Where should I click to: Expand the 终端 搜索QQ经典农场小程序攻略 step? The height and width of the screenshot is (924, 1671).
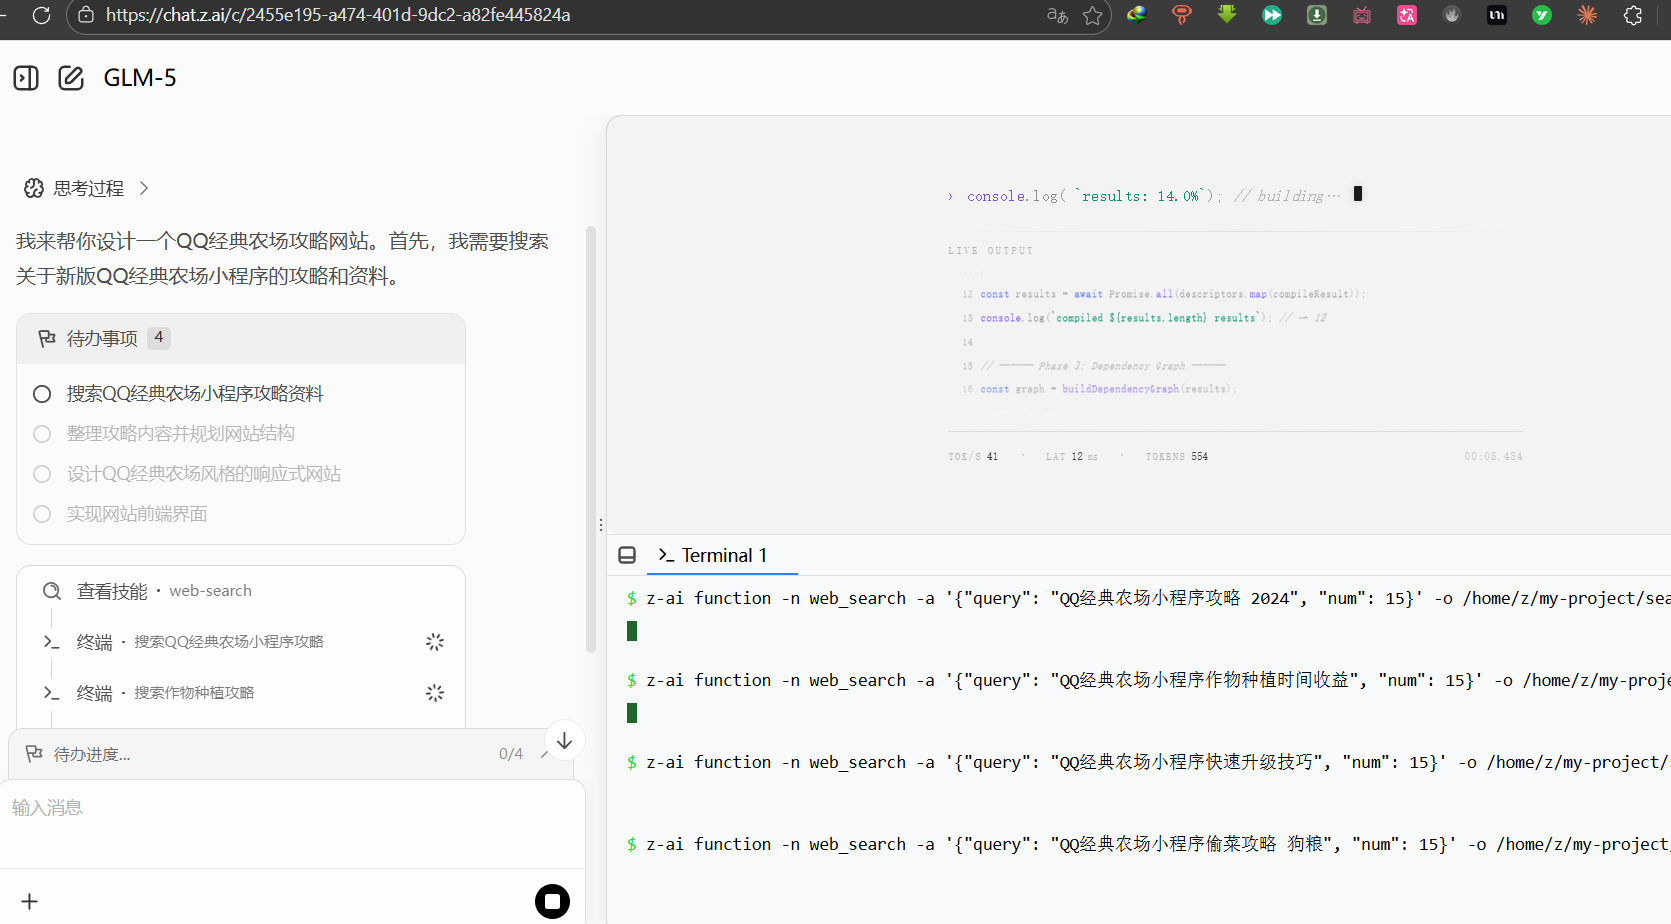pyautogui.click(x=228, y=642)
